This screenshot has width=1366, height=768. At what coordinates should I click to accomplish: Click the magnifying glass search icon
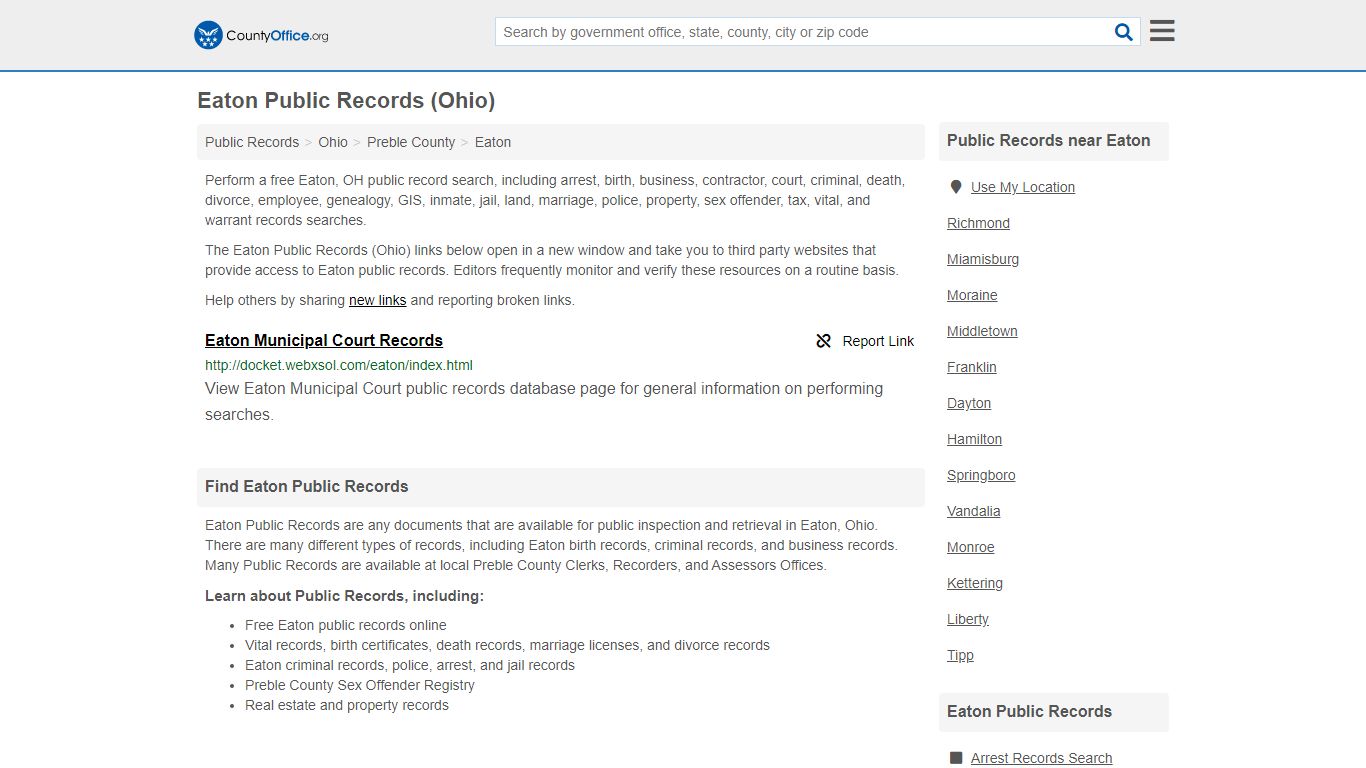tap(1124, 32)
